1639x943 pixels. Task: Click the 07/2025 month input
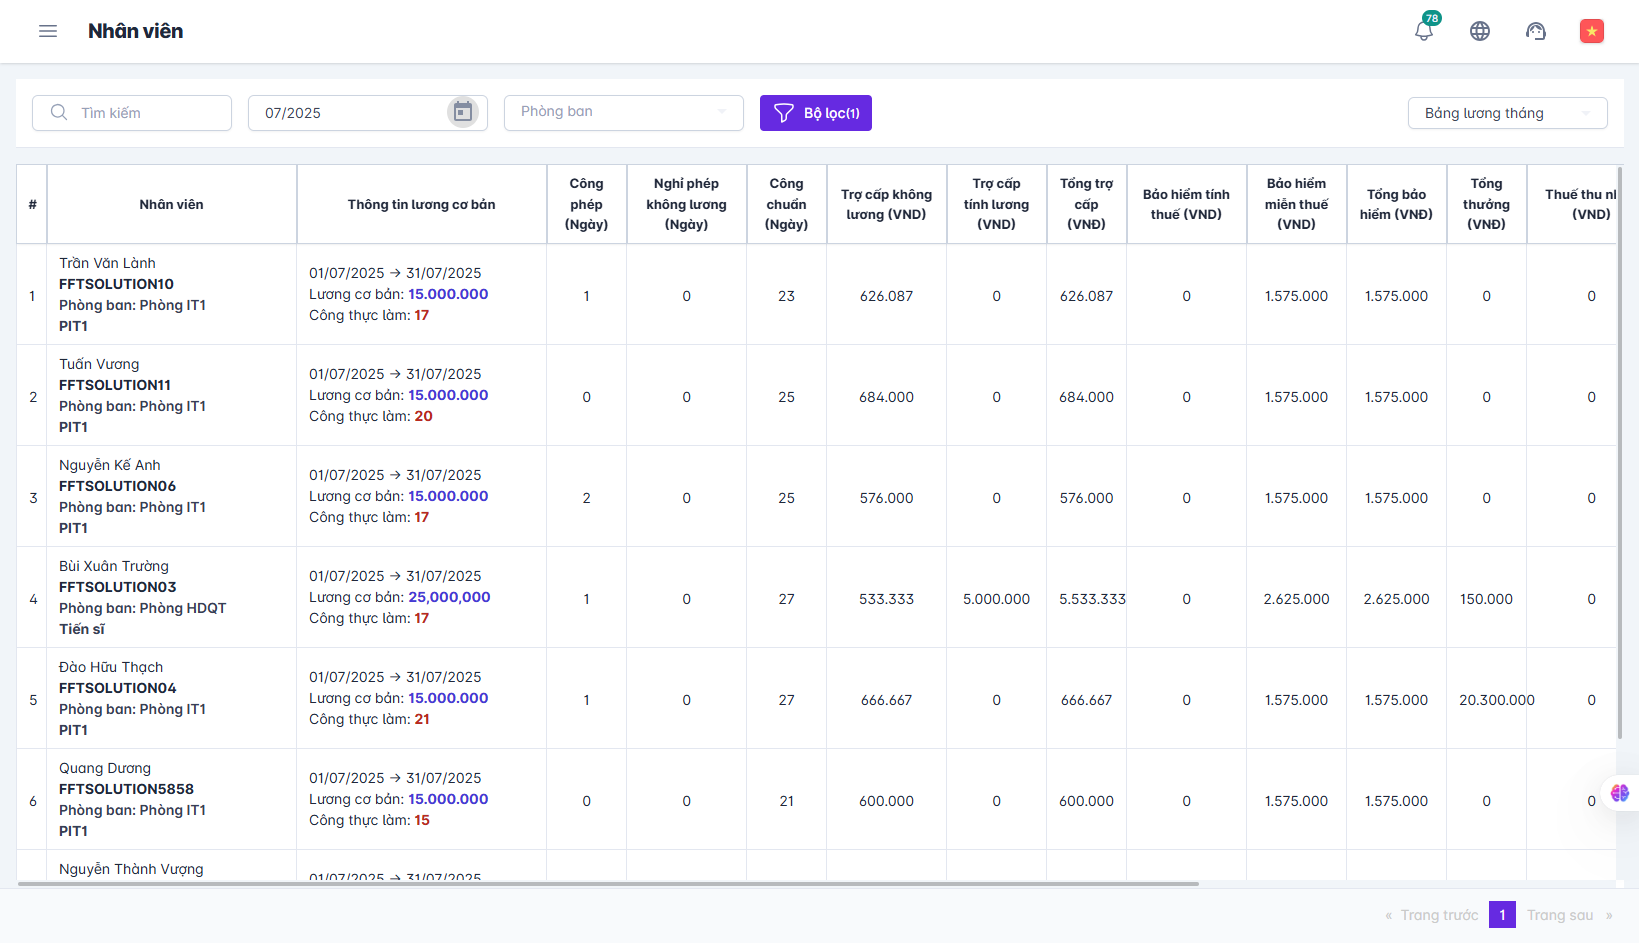click(350, 113)
